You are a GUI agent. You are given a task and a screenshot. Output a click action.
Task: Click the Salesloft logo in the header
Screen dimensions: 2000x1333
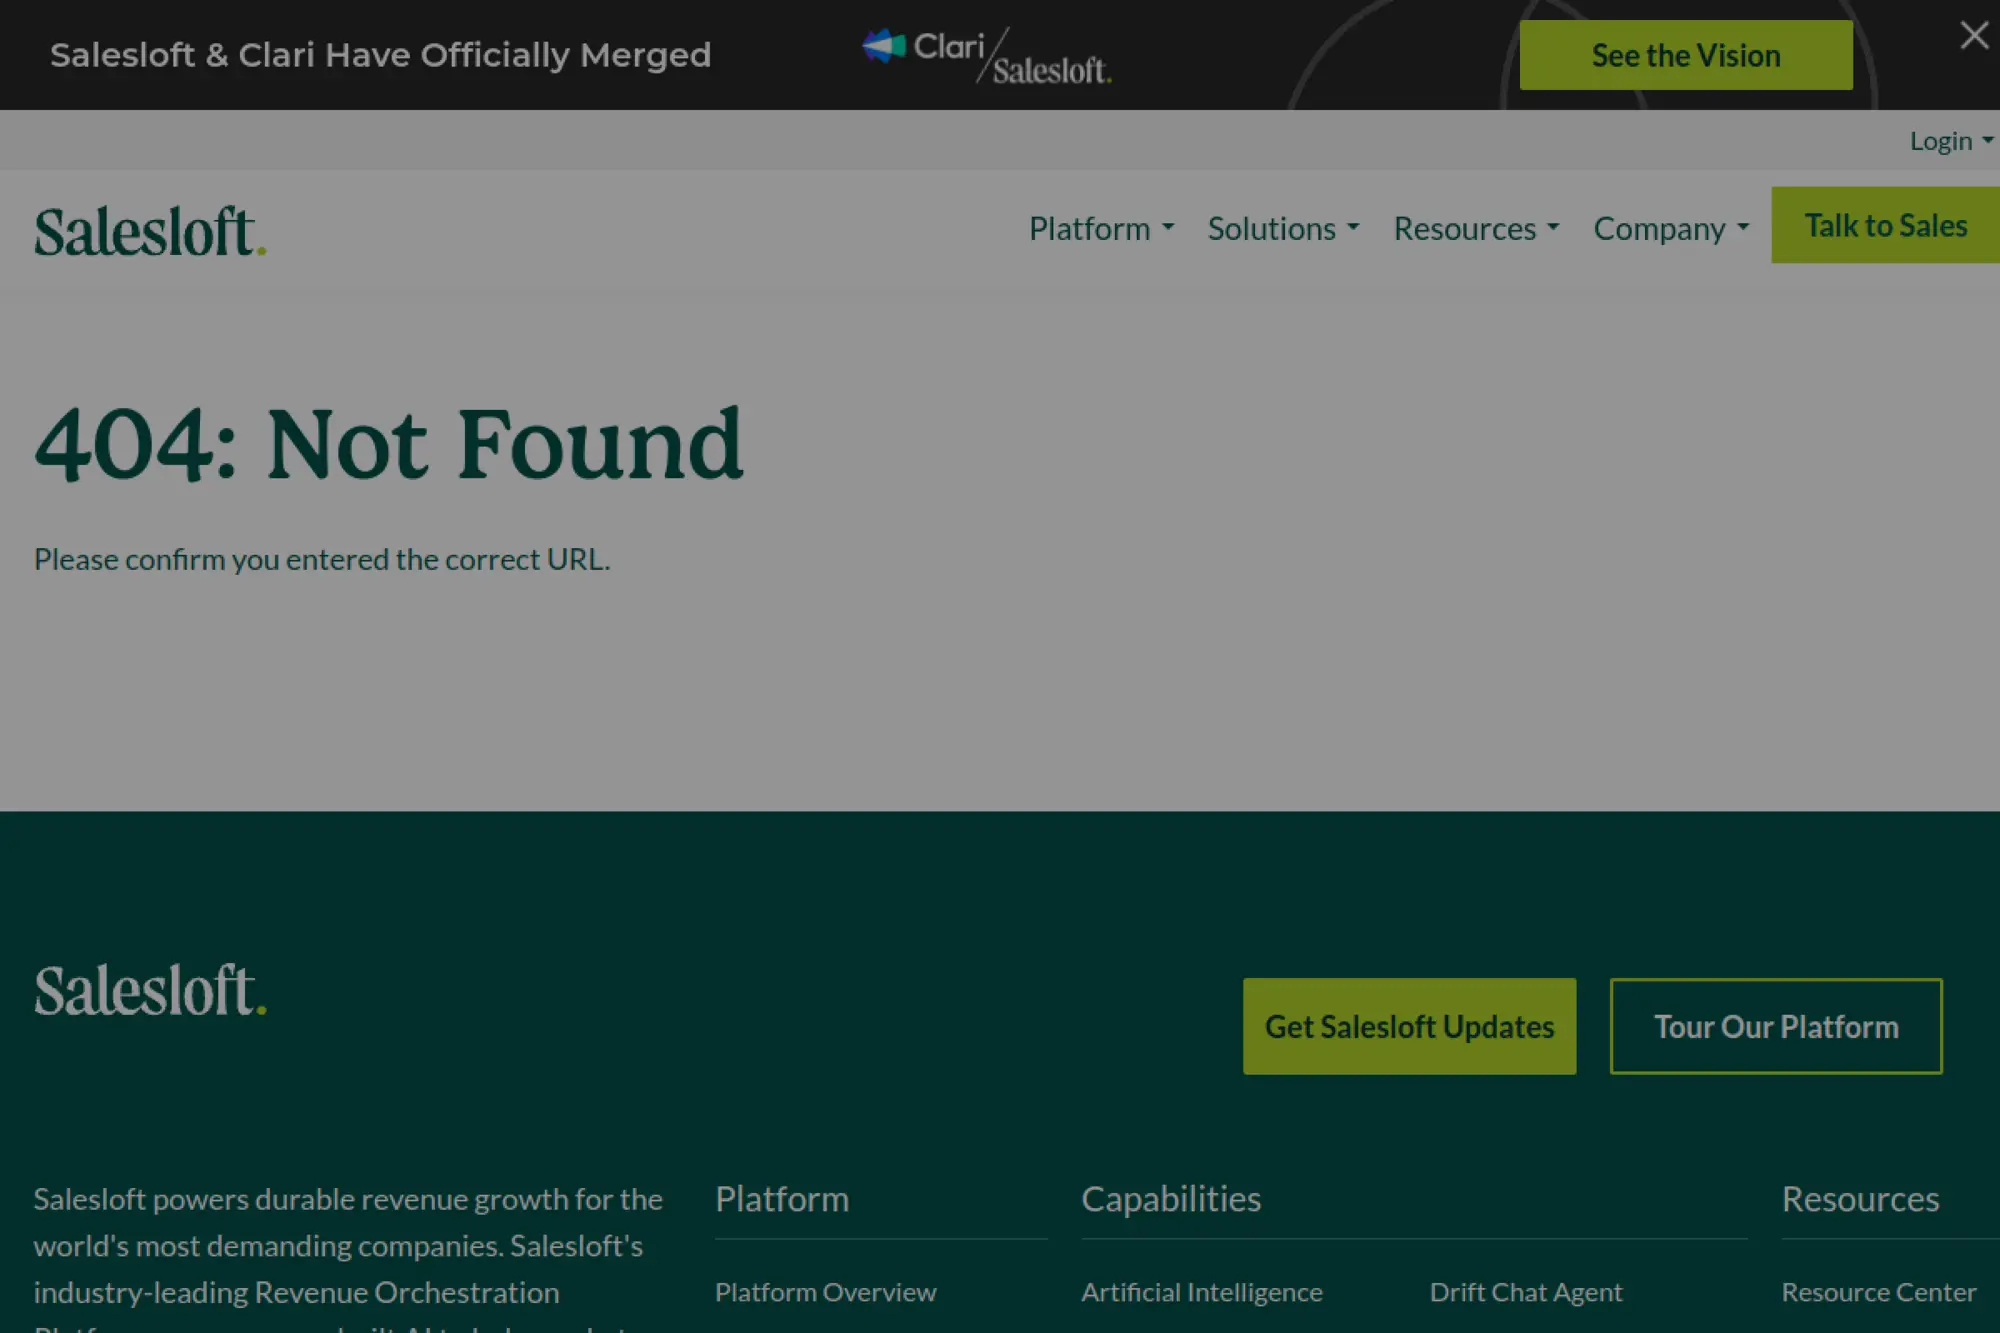point(150,231)
